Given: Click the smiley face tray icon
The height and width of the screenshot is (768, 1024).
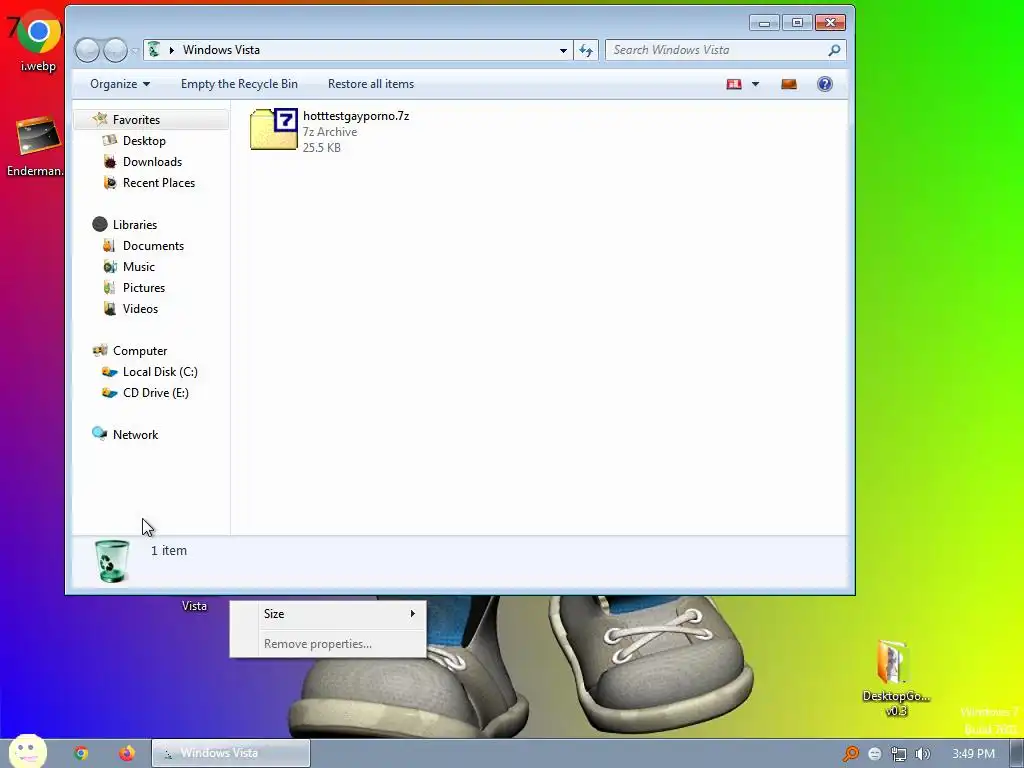Looking at the screenshot, I should pos(875,754).
